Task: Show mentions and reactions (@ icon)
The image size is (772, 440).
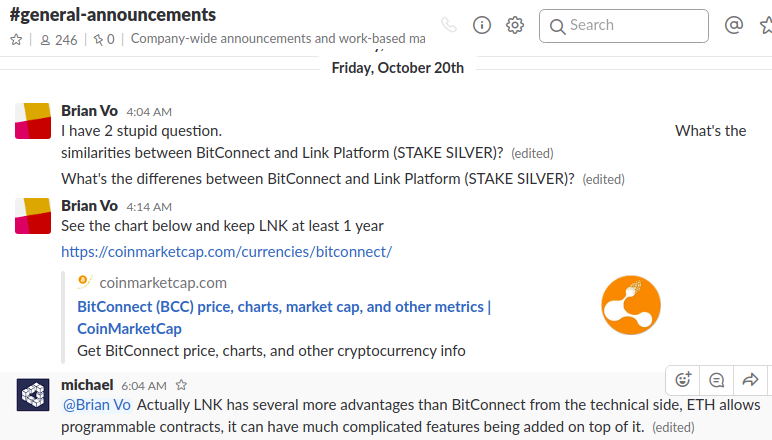Action: (x=734, y=25)
